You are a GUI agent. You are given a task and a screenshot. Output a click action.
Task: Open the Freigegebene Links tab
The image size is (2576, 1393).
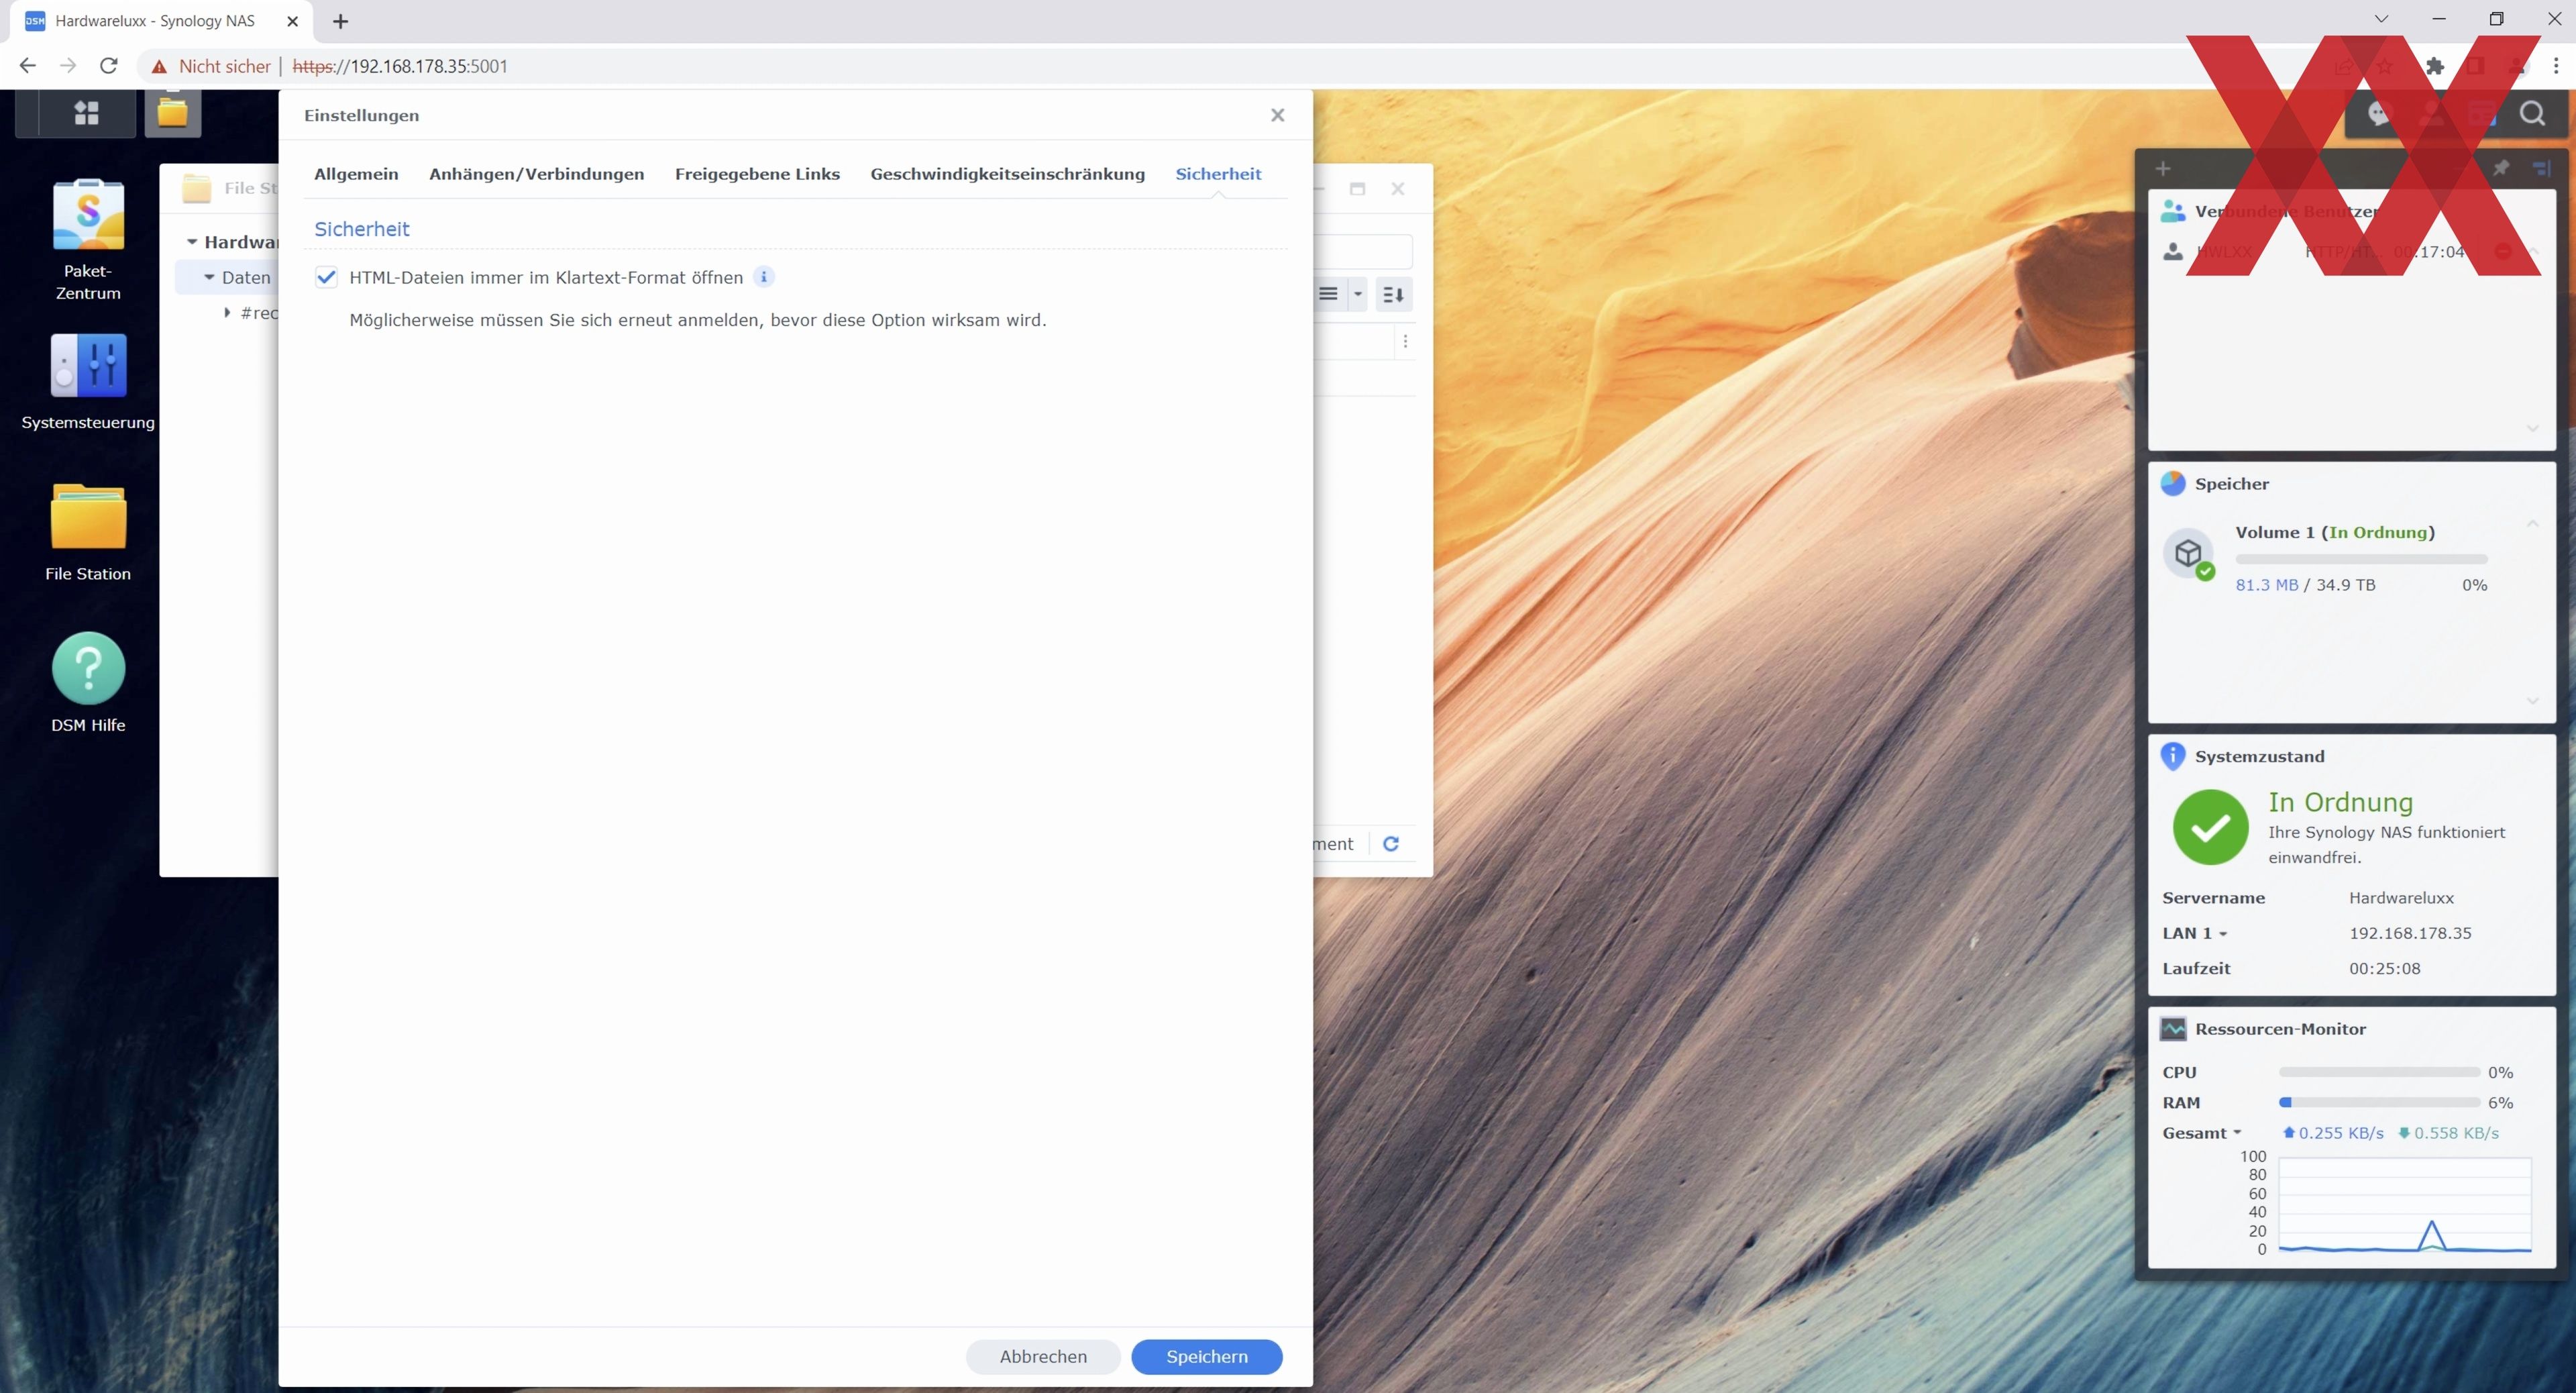pos(757,173)
